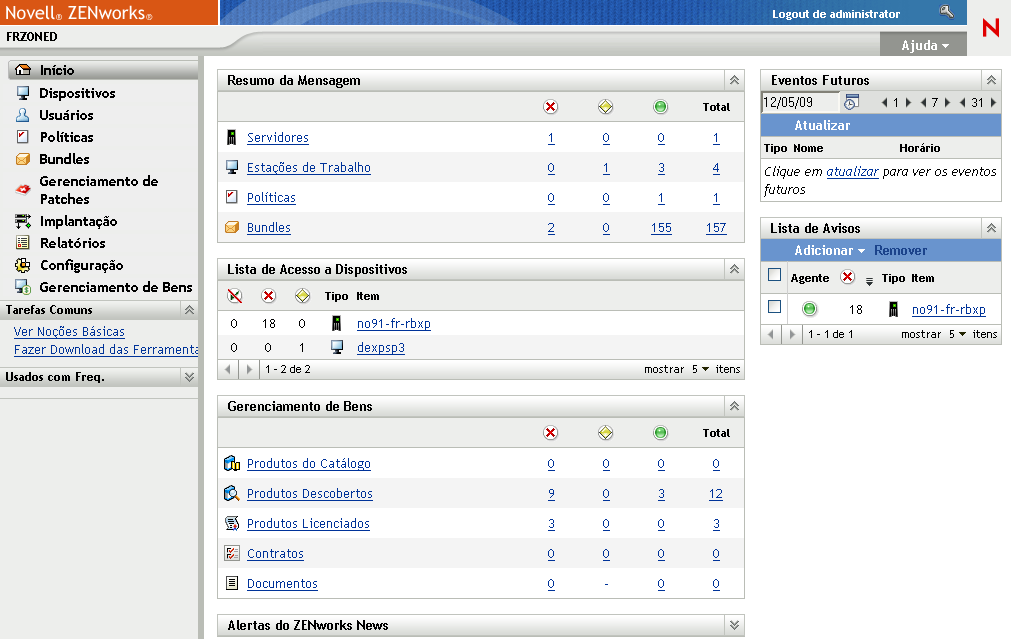
Task: Click the Políticas icon in sidebar
Action: [23, 137]
